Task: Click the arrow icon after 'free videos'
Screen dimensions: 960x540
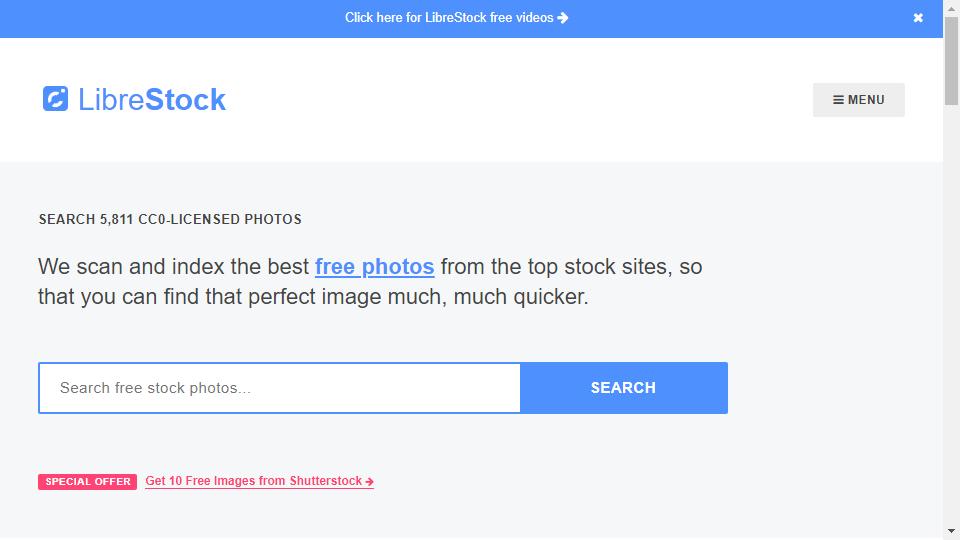Action: [x=563, y=18]
